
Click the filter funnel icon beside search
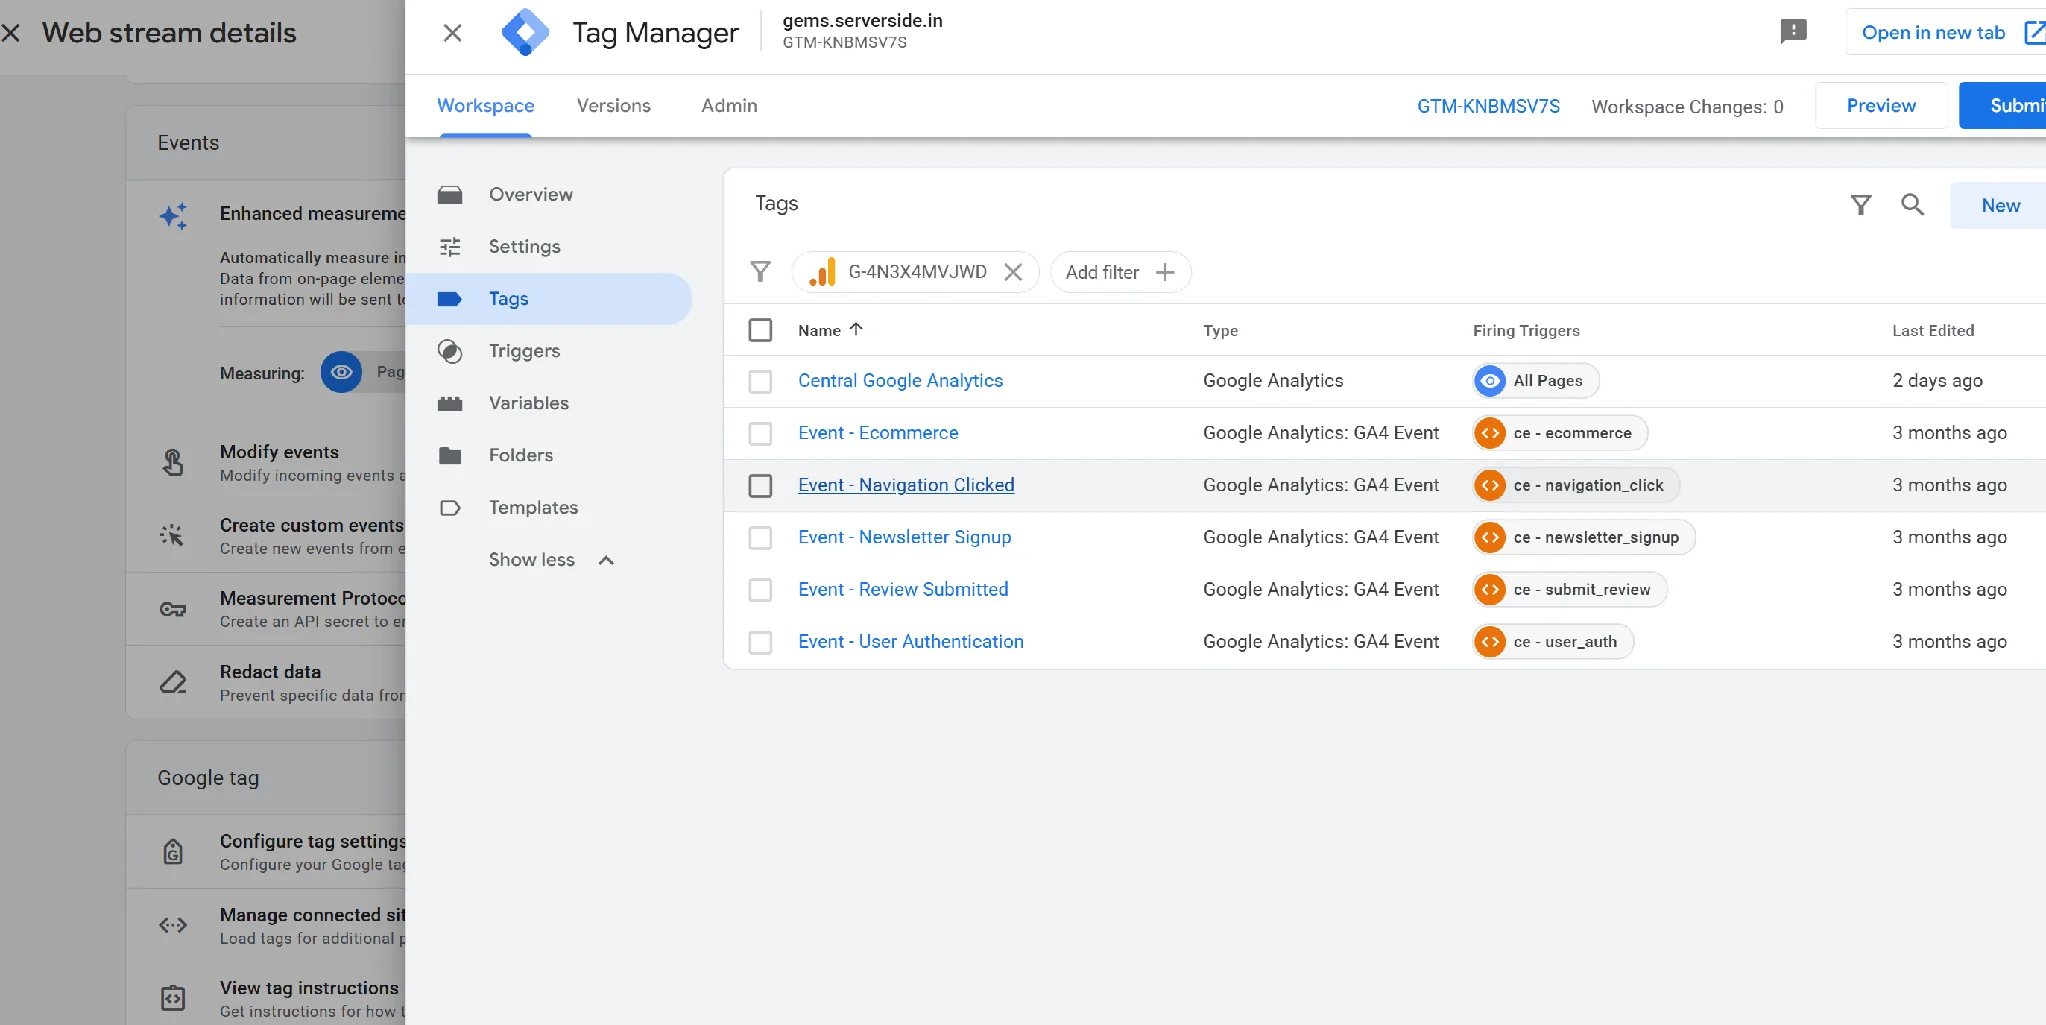pyautogui.click(x=1860, y=205)
